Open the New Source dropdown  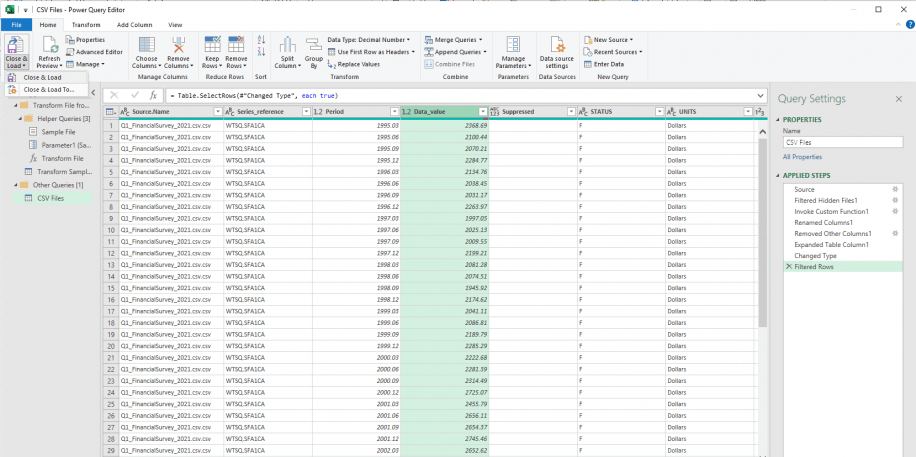pos(609,40)
